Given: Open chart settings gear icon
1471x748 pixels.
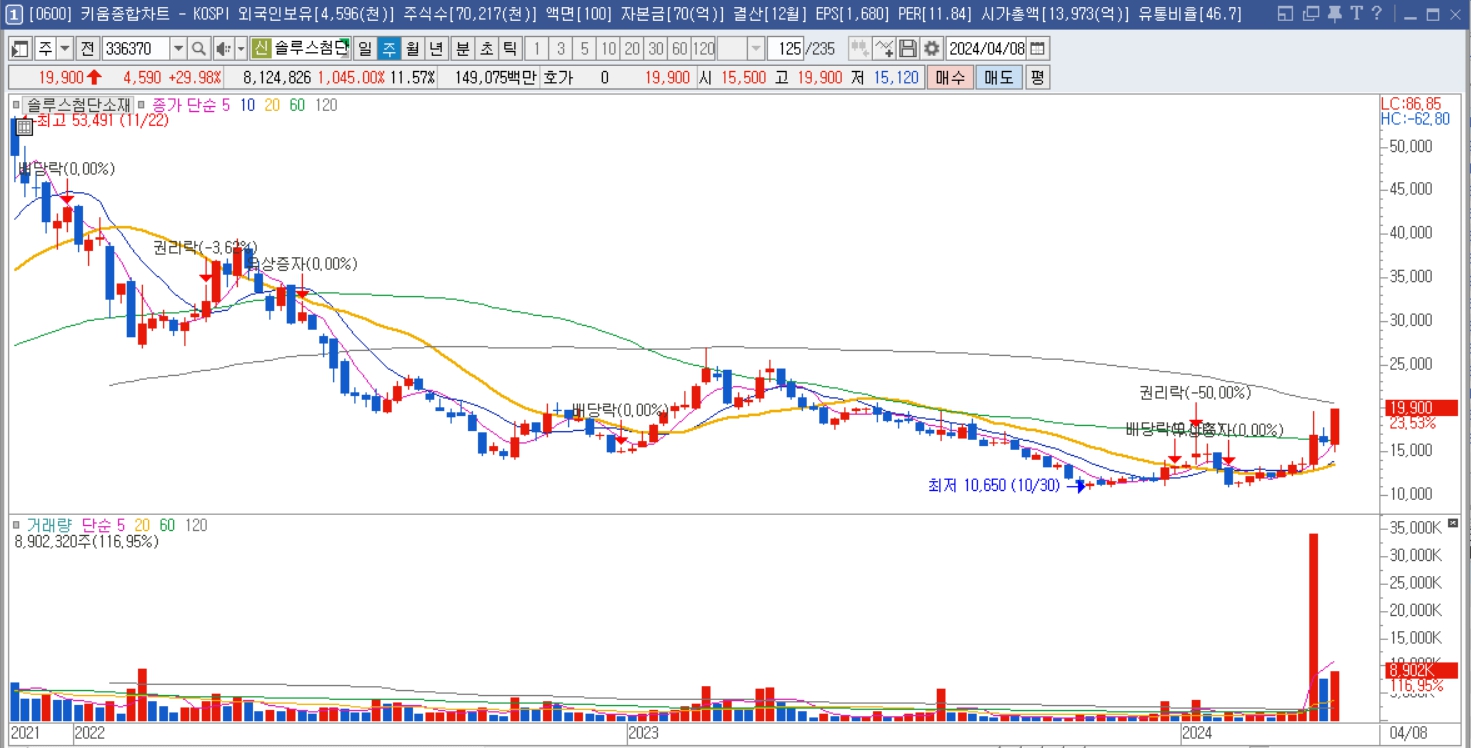Looking at the screenshot, I should point(932,48).
